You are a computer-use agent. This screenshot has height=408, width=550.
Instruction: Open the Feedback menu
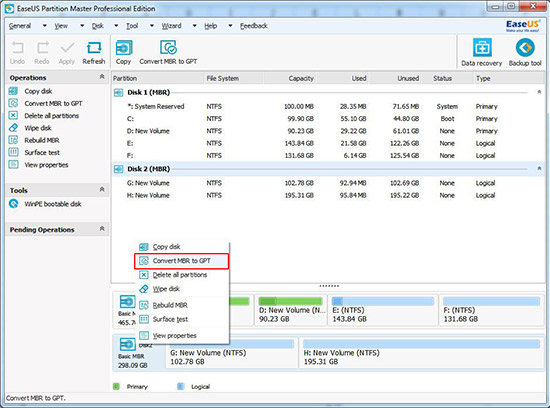[254, 26]
